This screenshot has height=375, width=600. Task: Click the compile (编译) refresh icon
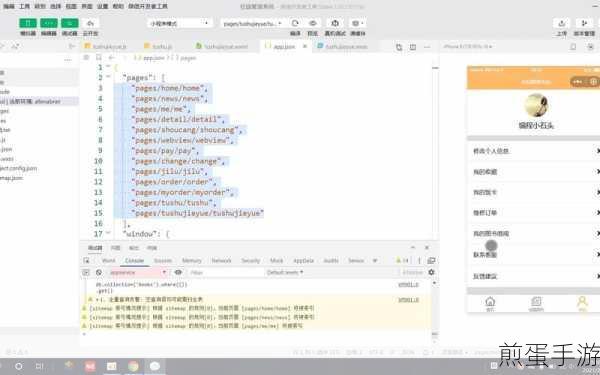tap(295, 23)
